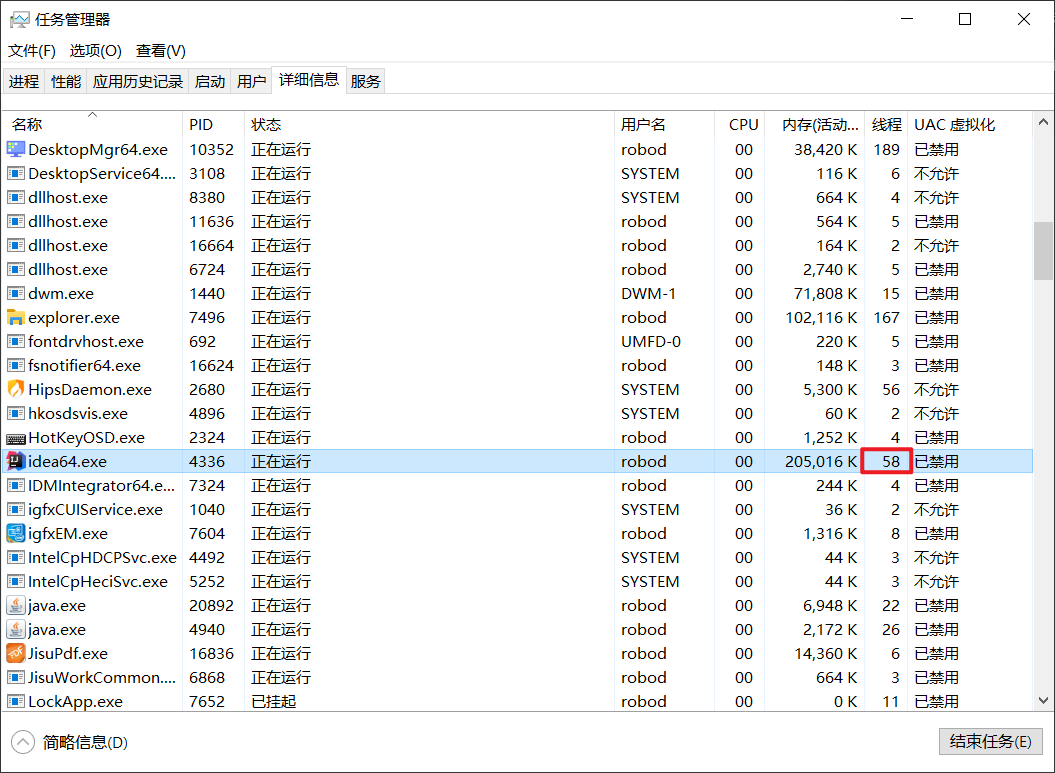
Task: Click the JisuPdf.exe orange PDF icon
Action: 15,653
